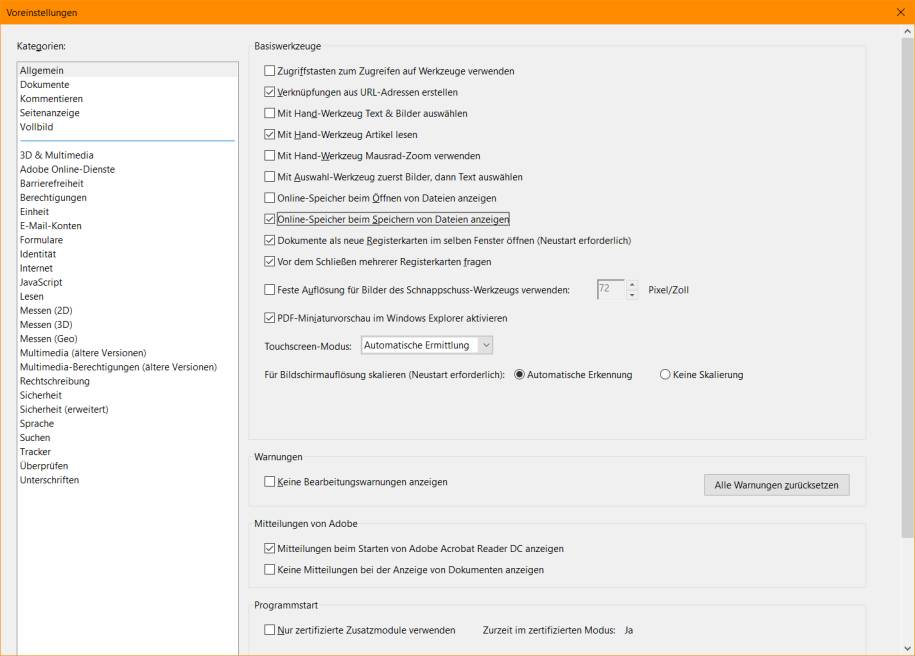Viewport: 915px width, 656px height.
Task: Check "Mit Hand-Werkzeug Text & Bilder auswählen"
Action: coord(268,113)
